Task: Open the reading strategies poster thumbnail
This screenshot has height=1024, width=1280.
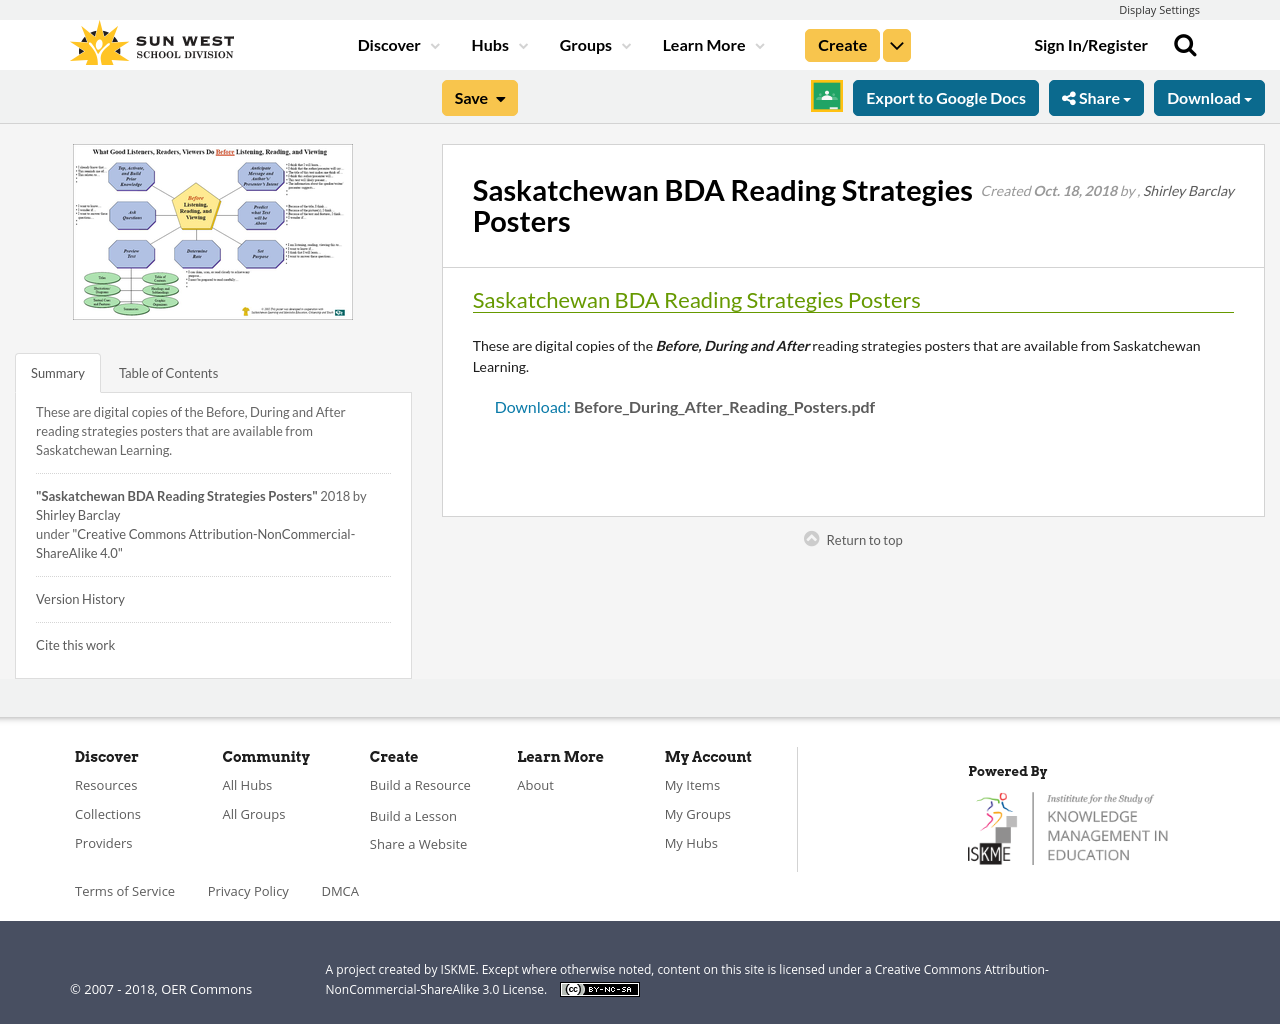Action: (x=213, y=232)
